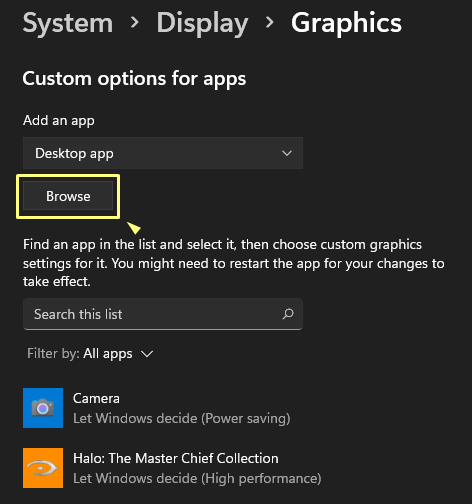
Task: Click Let Windows decide (Power saving) text
Action: [x=182, y=418]
